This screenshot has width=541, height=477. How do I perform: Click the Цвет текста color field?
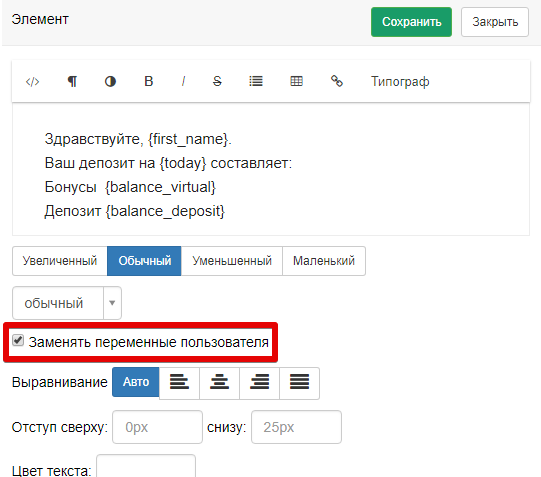(146, 466)
